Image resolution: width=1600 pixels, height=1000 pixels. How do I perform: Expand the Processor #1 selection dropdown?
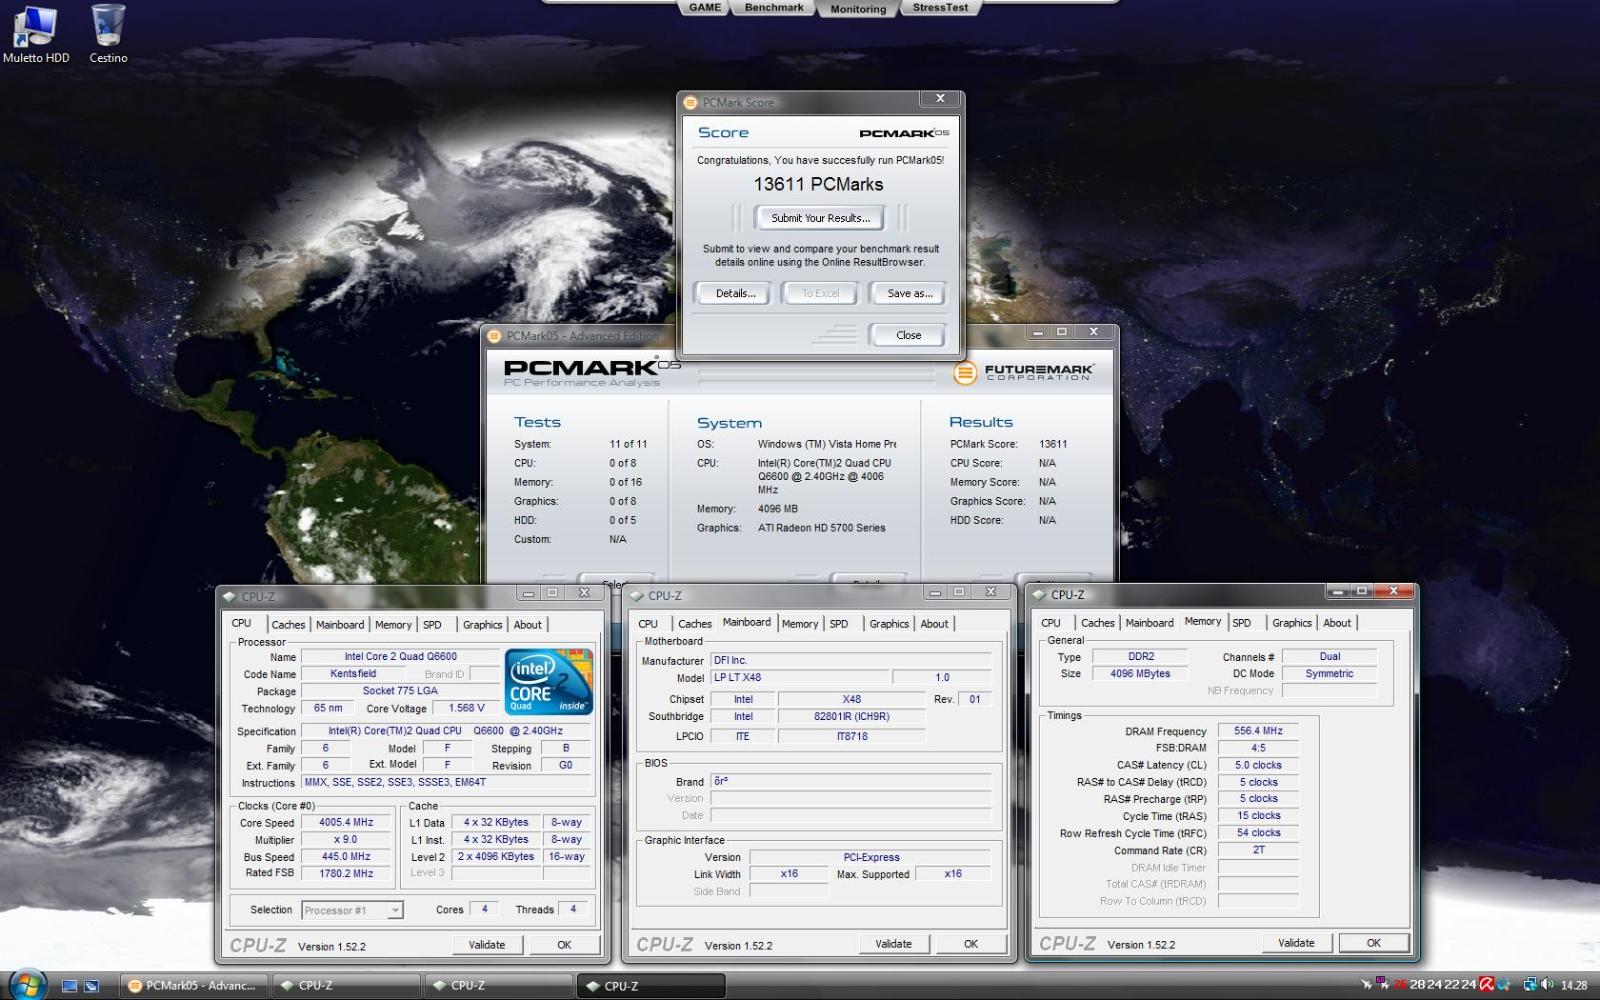[395, 910]
